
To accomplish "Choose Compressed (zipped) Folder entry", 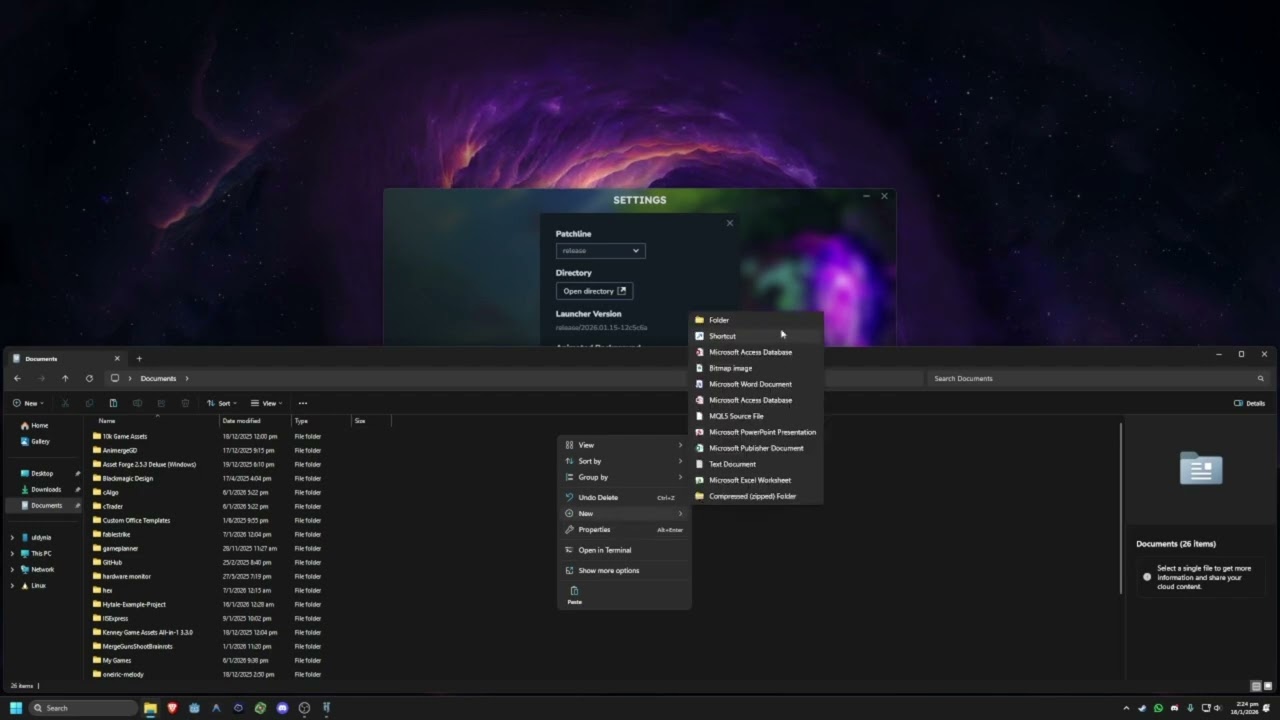I will [x=756, y=496].
